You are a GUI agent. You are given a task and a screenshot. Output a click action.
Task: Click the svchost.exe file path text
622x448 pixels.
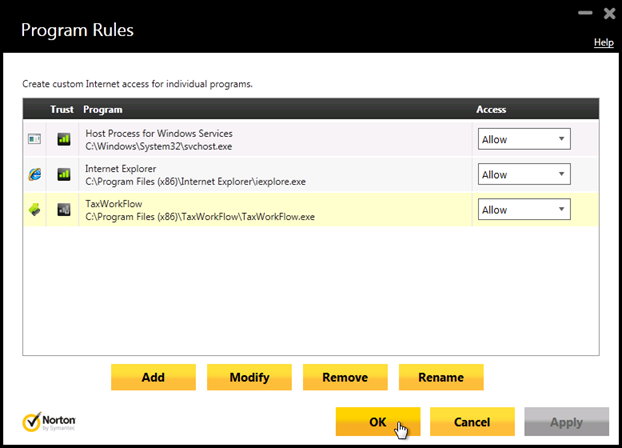159,146
